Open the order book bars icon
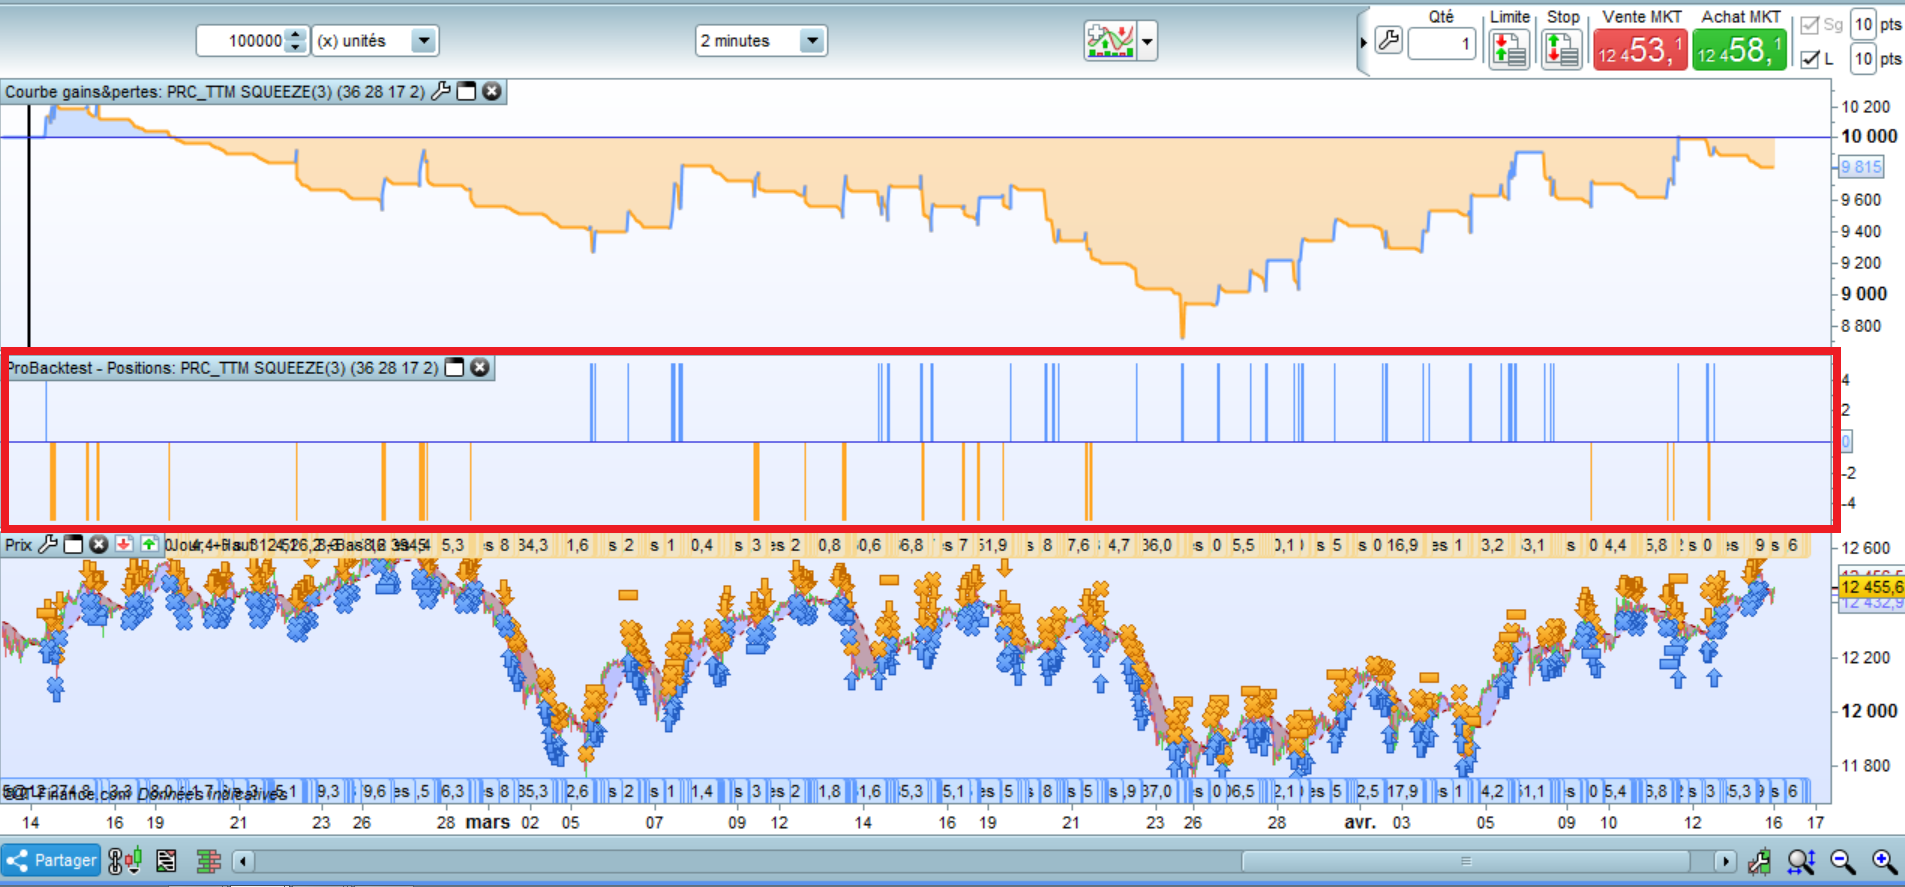The height and width of the screenshot is (887, 1905). pyautogui.click(x=208, y=861)
